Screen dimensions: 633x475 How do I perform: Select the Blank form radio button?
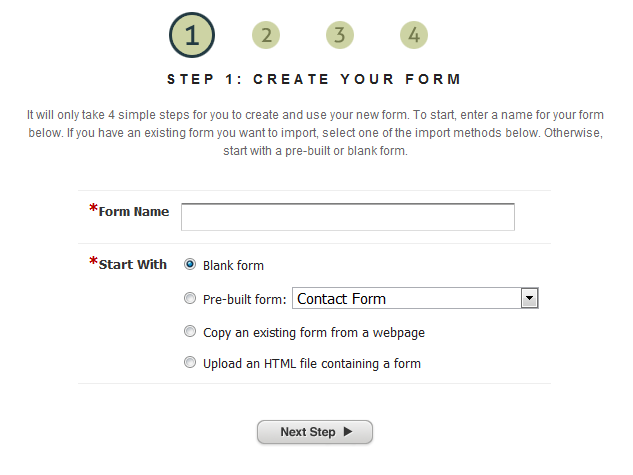pyautogui.click(x=190, y=264)
